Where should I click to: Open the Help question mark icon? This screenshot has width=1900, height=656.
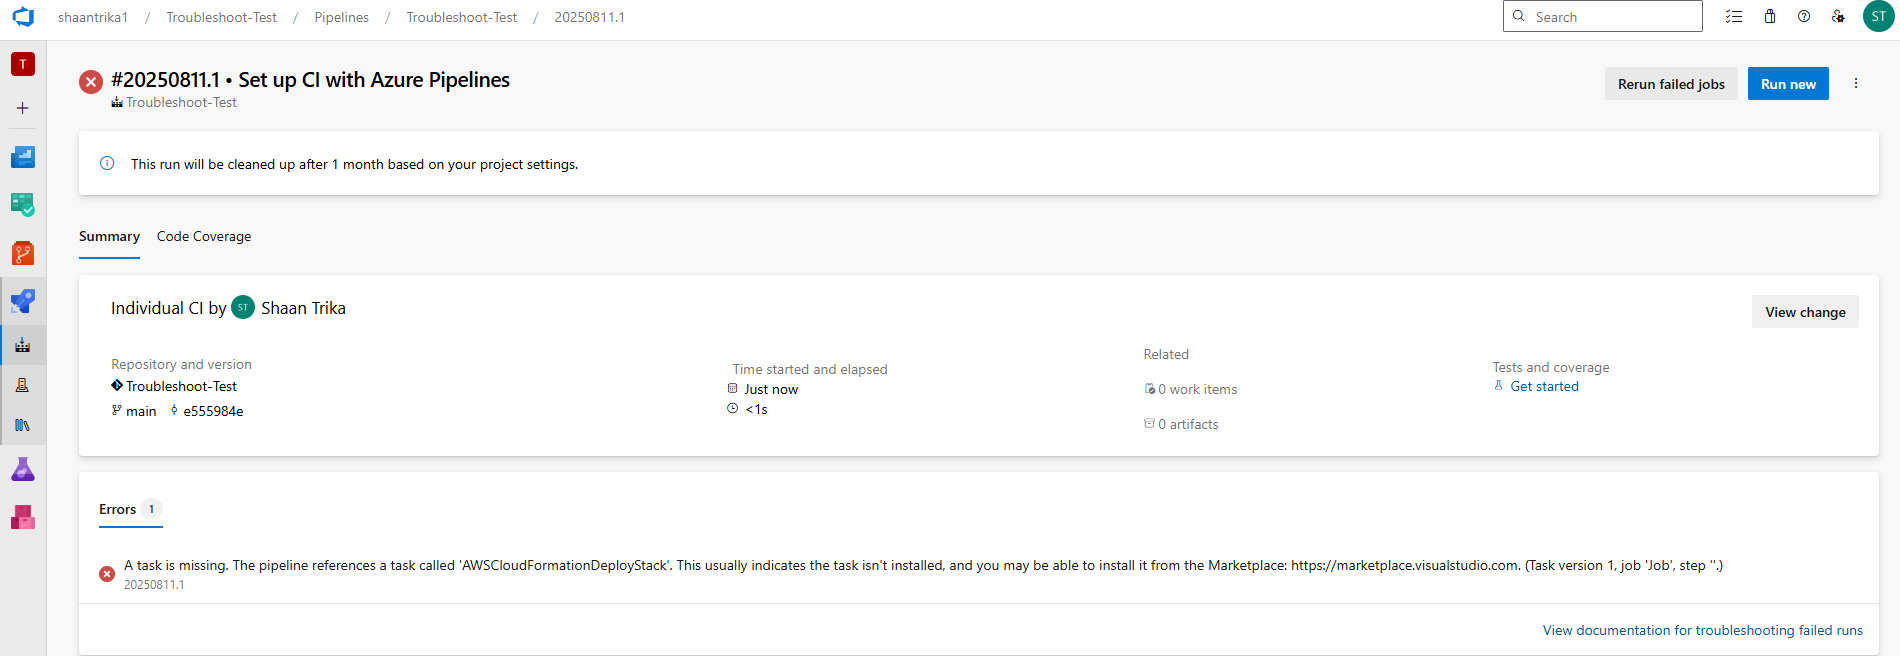(x=1804, y=17)
